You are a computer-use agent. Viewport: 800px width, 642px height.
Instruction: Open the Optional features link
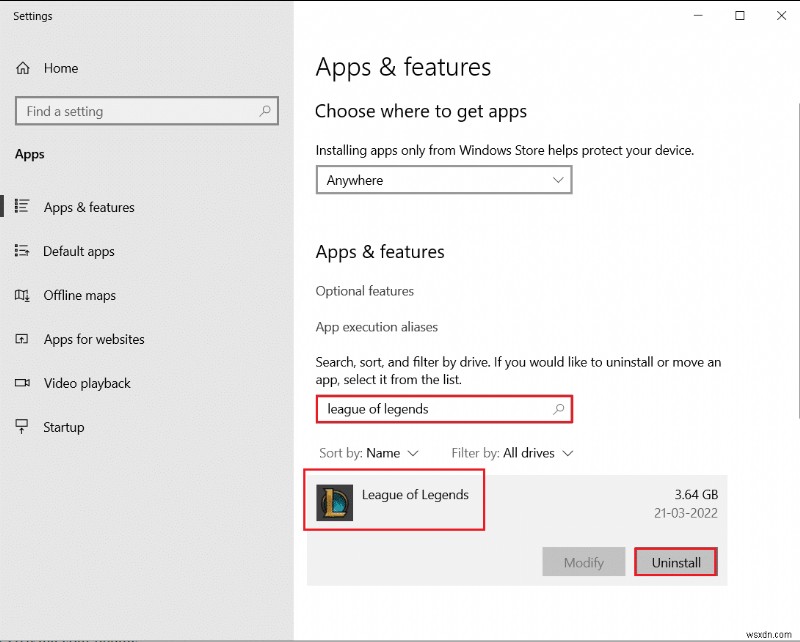(364, 291)
